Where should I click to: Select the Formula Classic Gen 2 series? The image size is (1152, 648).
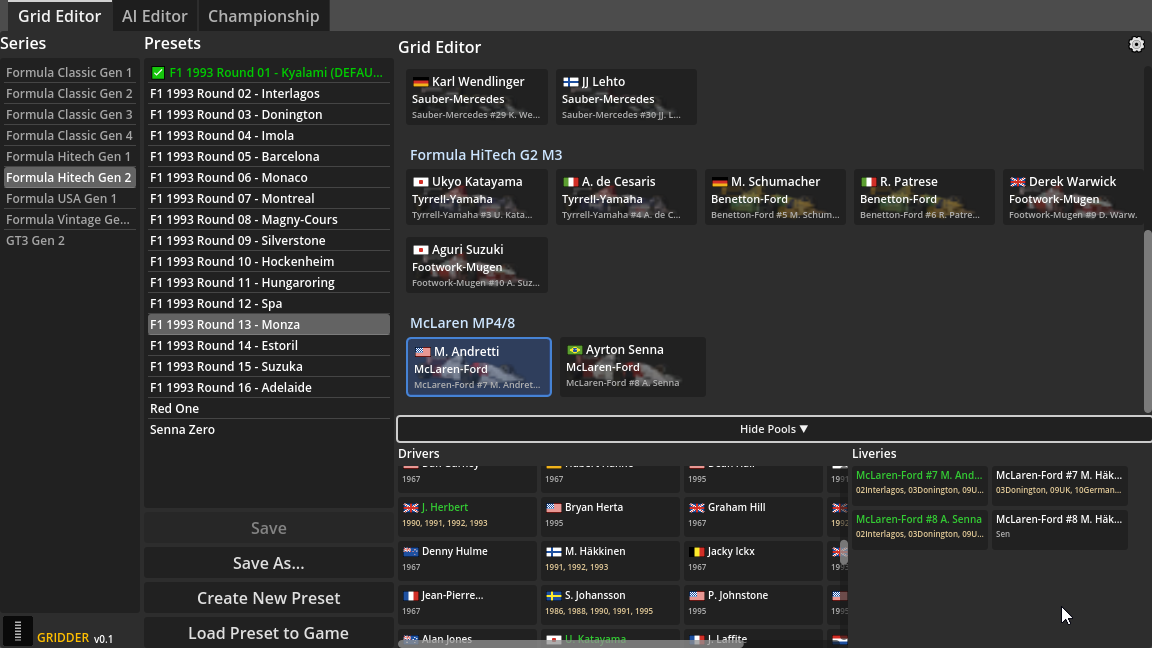tap(69, 93)
